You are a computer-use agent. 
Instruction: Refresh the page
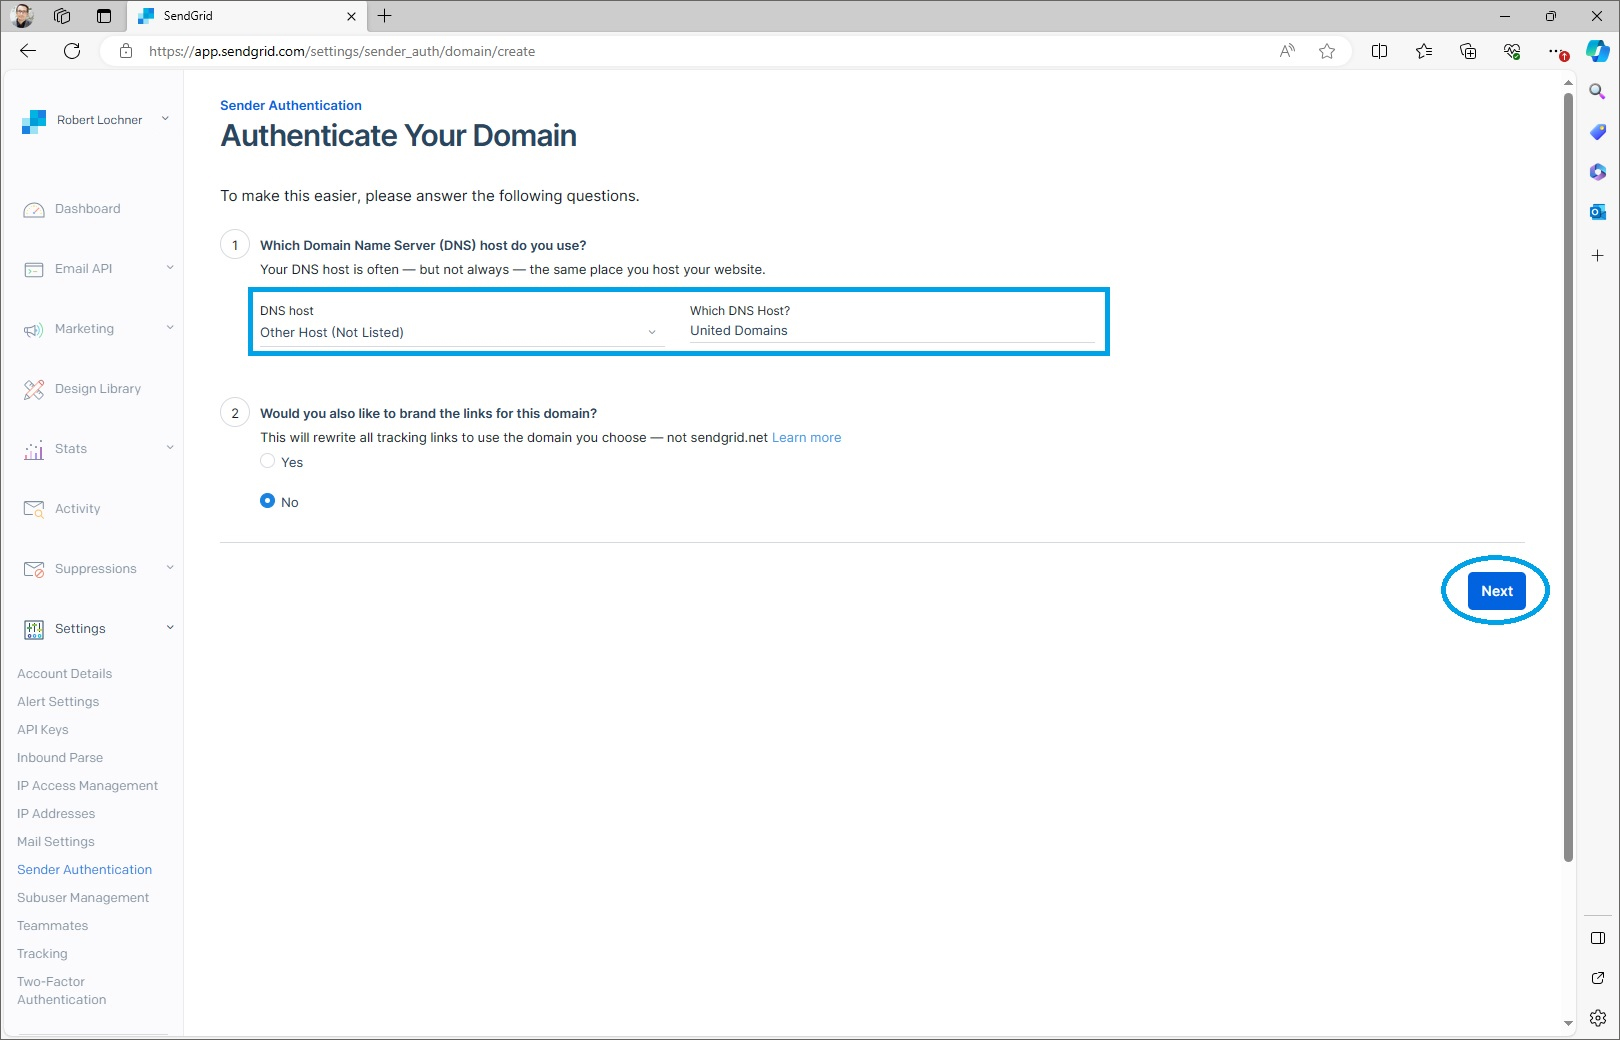[72, 51]
